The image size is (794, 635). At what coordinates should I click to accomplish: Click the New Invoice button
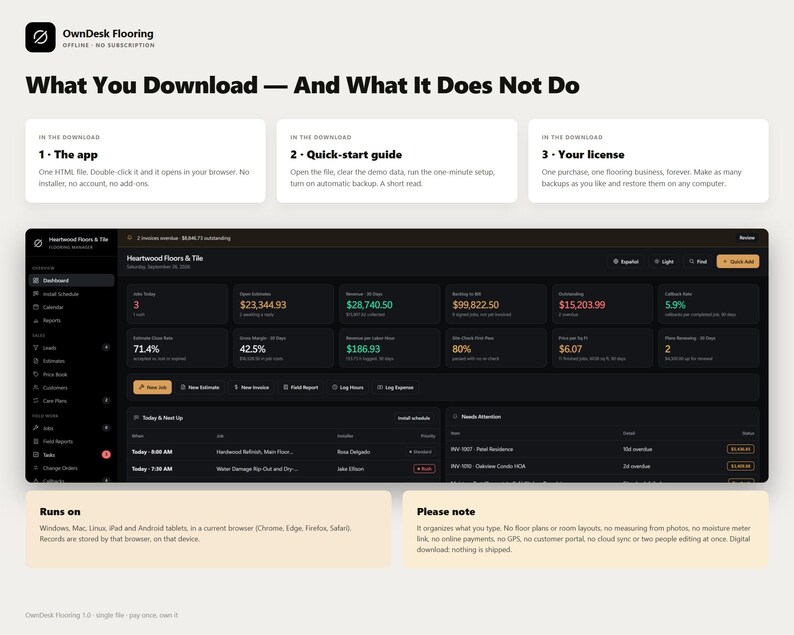point(251,387)
